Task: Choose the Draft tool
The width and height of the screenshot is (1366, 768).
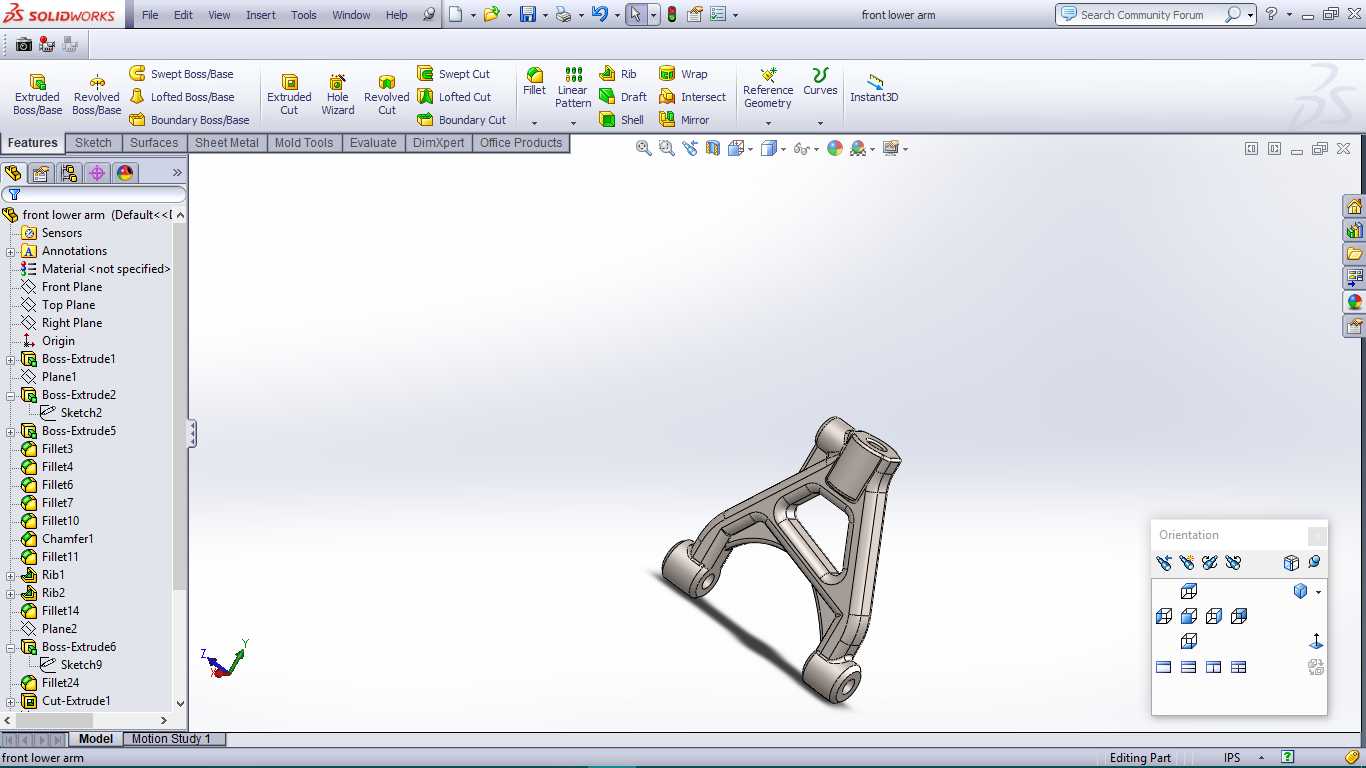Action: pos(623,97)
